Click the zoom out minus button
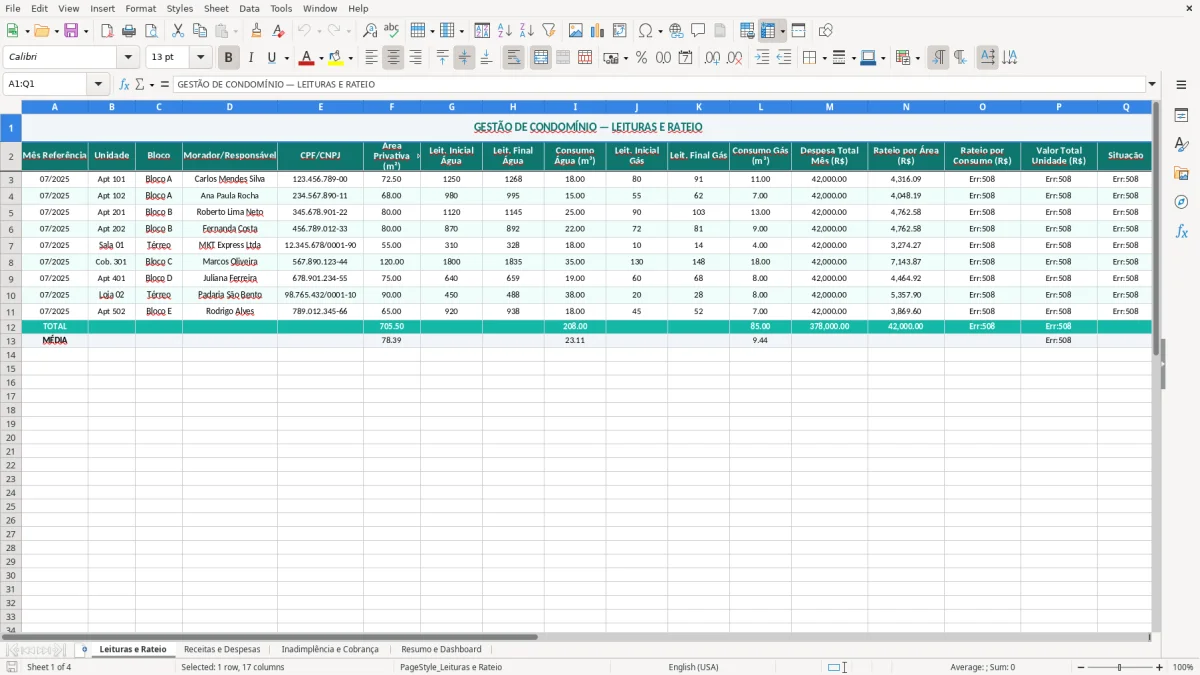The image size is (1200, 675). coord(1080,667)
